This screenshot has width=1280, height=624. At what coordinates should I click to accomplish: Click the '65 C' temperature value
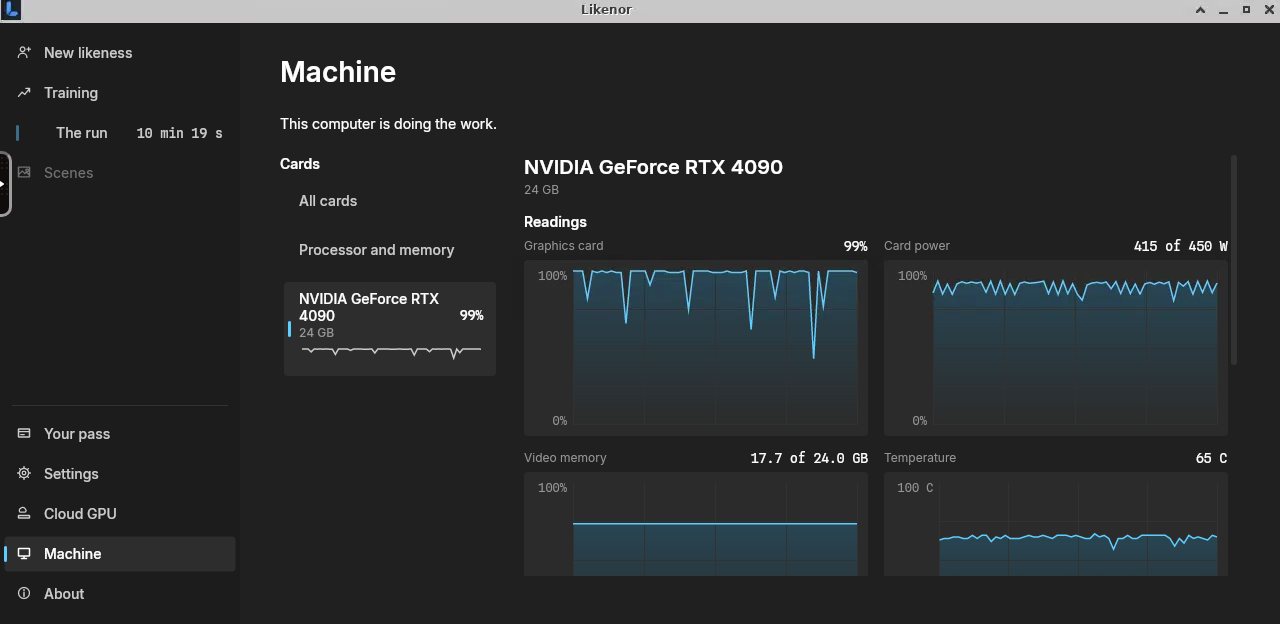1211,458
